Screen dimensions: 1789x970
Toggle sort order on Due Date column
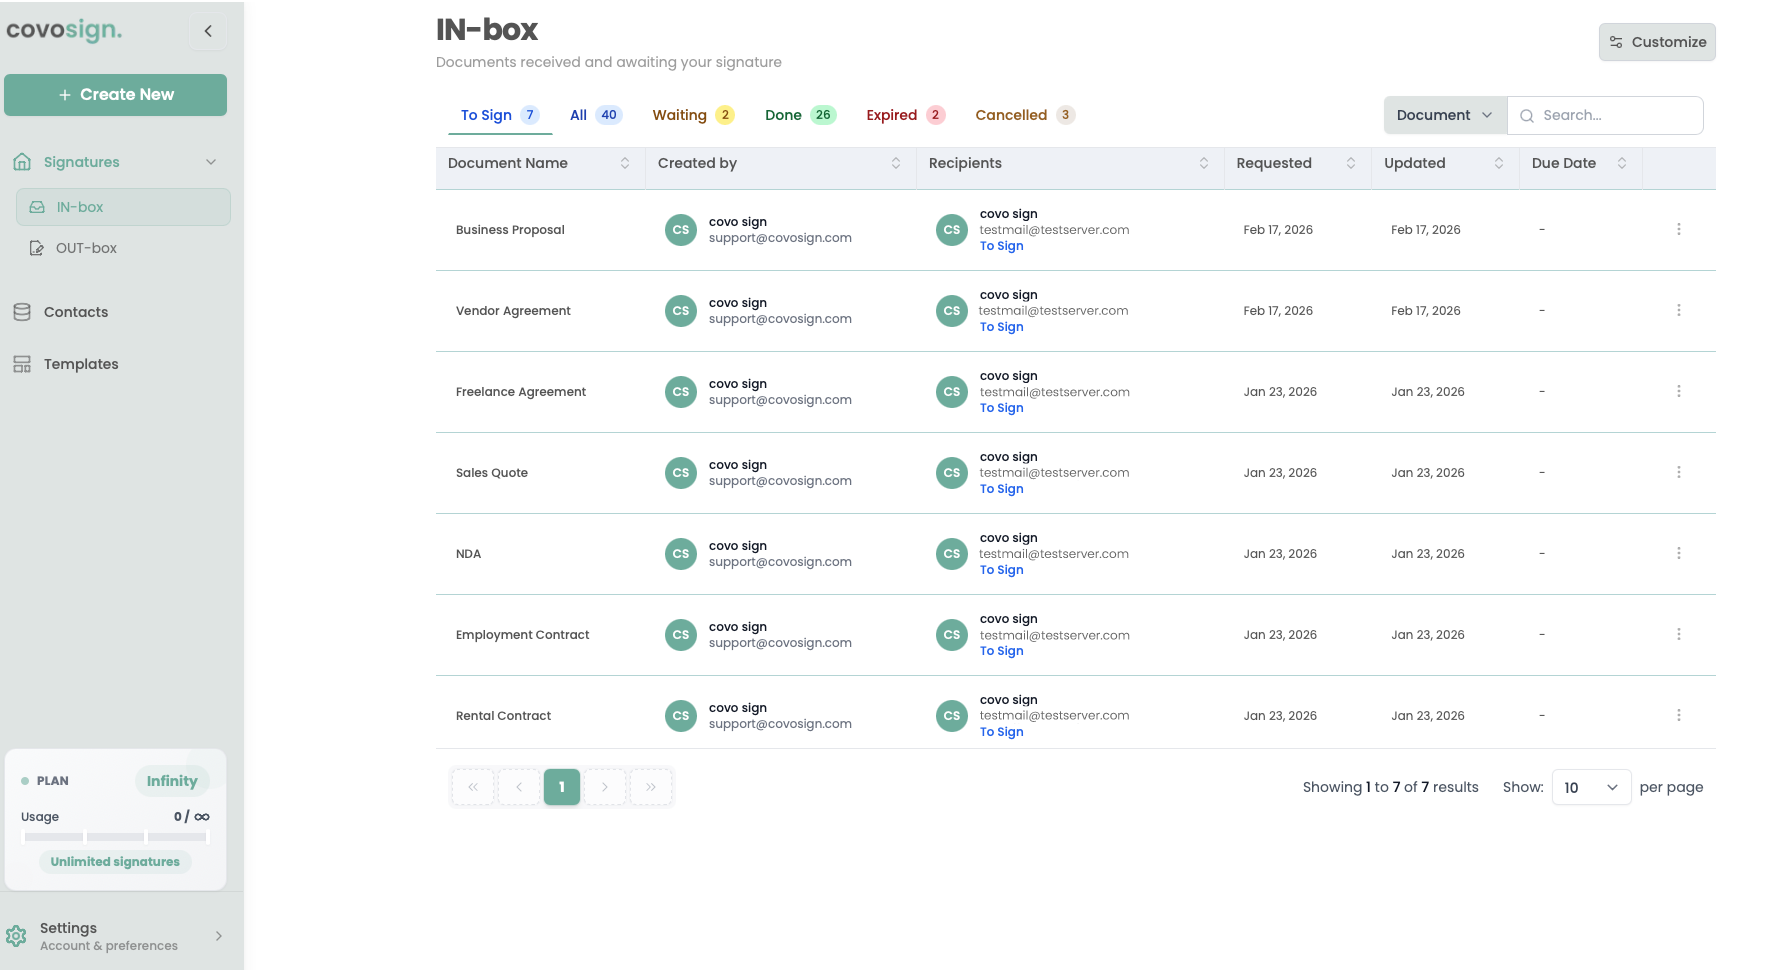point(1622,163)
